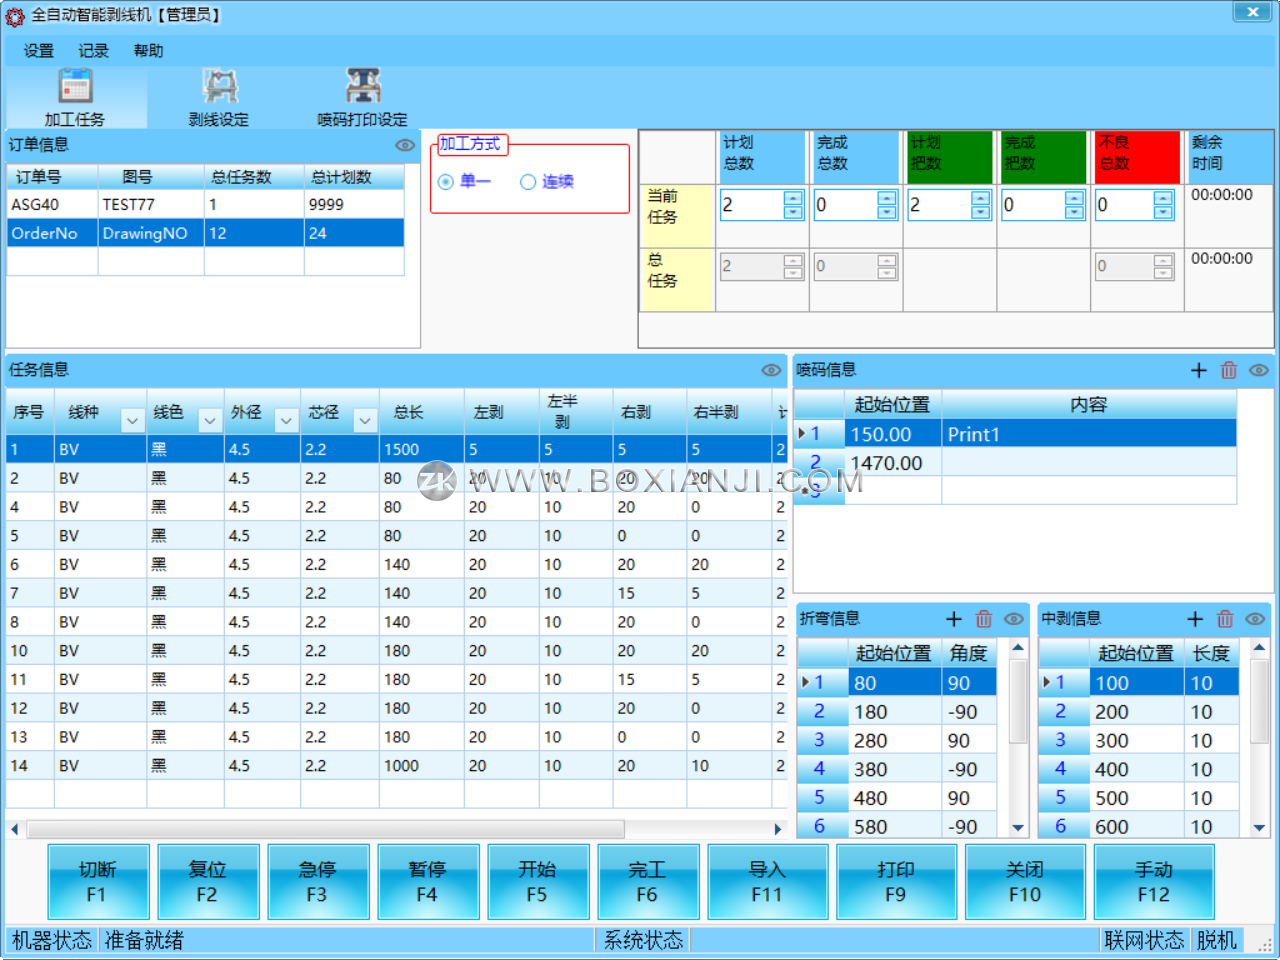Toggle visibility of 中剥信息 panel eye icon

coord(1255,619)
